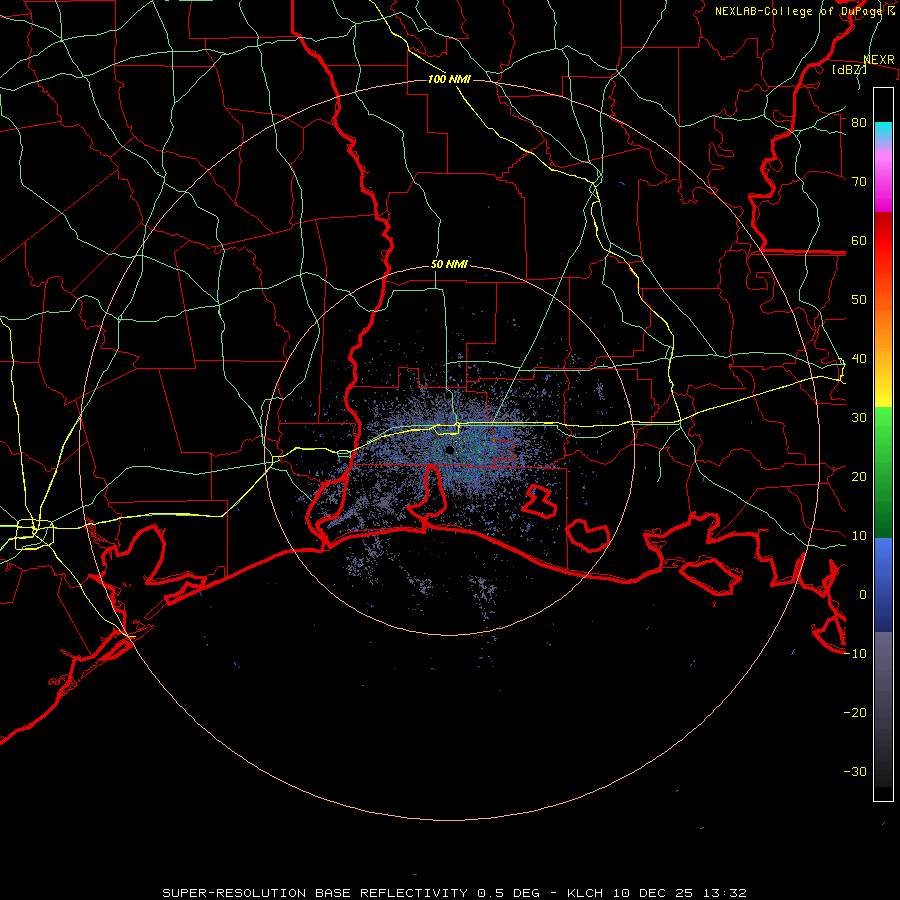The height and width of the screenshot is (900, 900).
Task: Click the 70 value on dBZ scale
Action: pos(859,182)
